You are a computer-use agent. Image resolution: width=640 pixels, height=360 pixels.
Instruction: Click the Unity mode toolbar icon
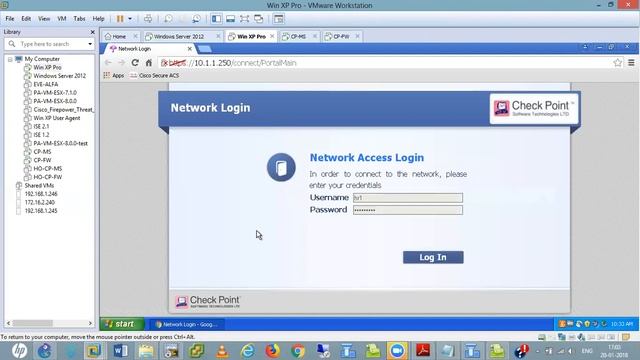[258, 19]
